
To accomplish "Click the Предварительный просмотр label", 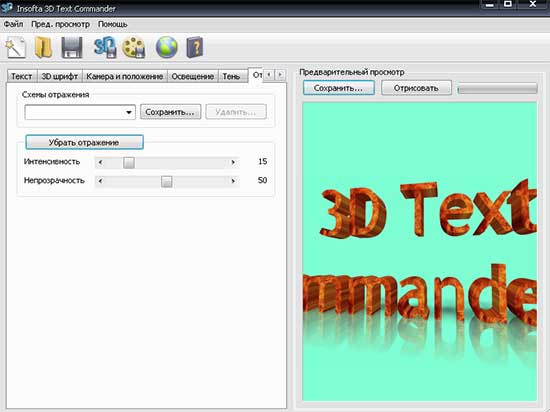I will pyautogui.click(x=352, y=72).
